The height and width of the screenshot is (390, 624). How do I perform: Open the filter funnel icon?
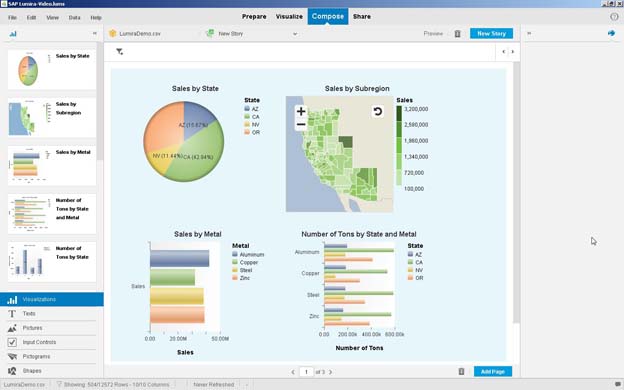pyautogui.click(x=119, y=52)
